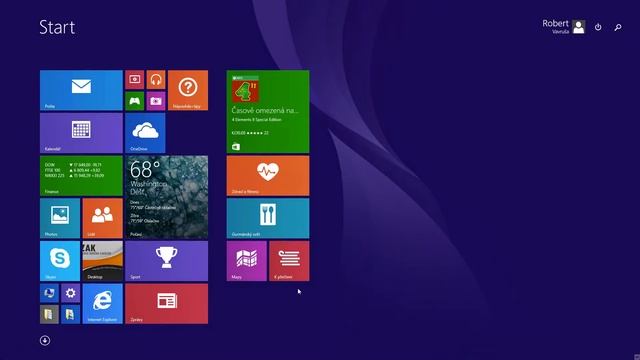Open the Desktop tile
The height and width of the screenshot is (360, 640).
click(102, 261)
